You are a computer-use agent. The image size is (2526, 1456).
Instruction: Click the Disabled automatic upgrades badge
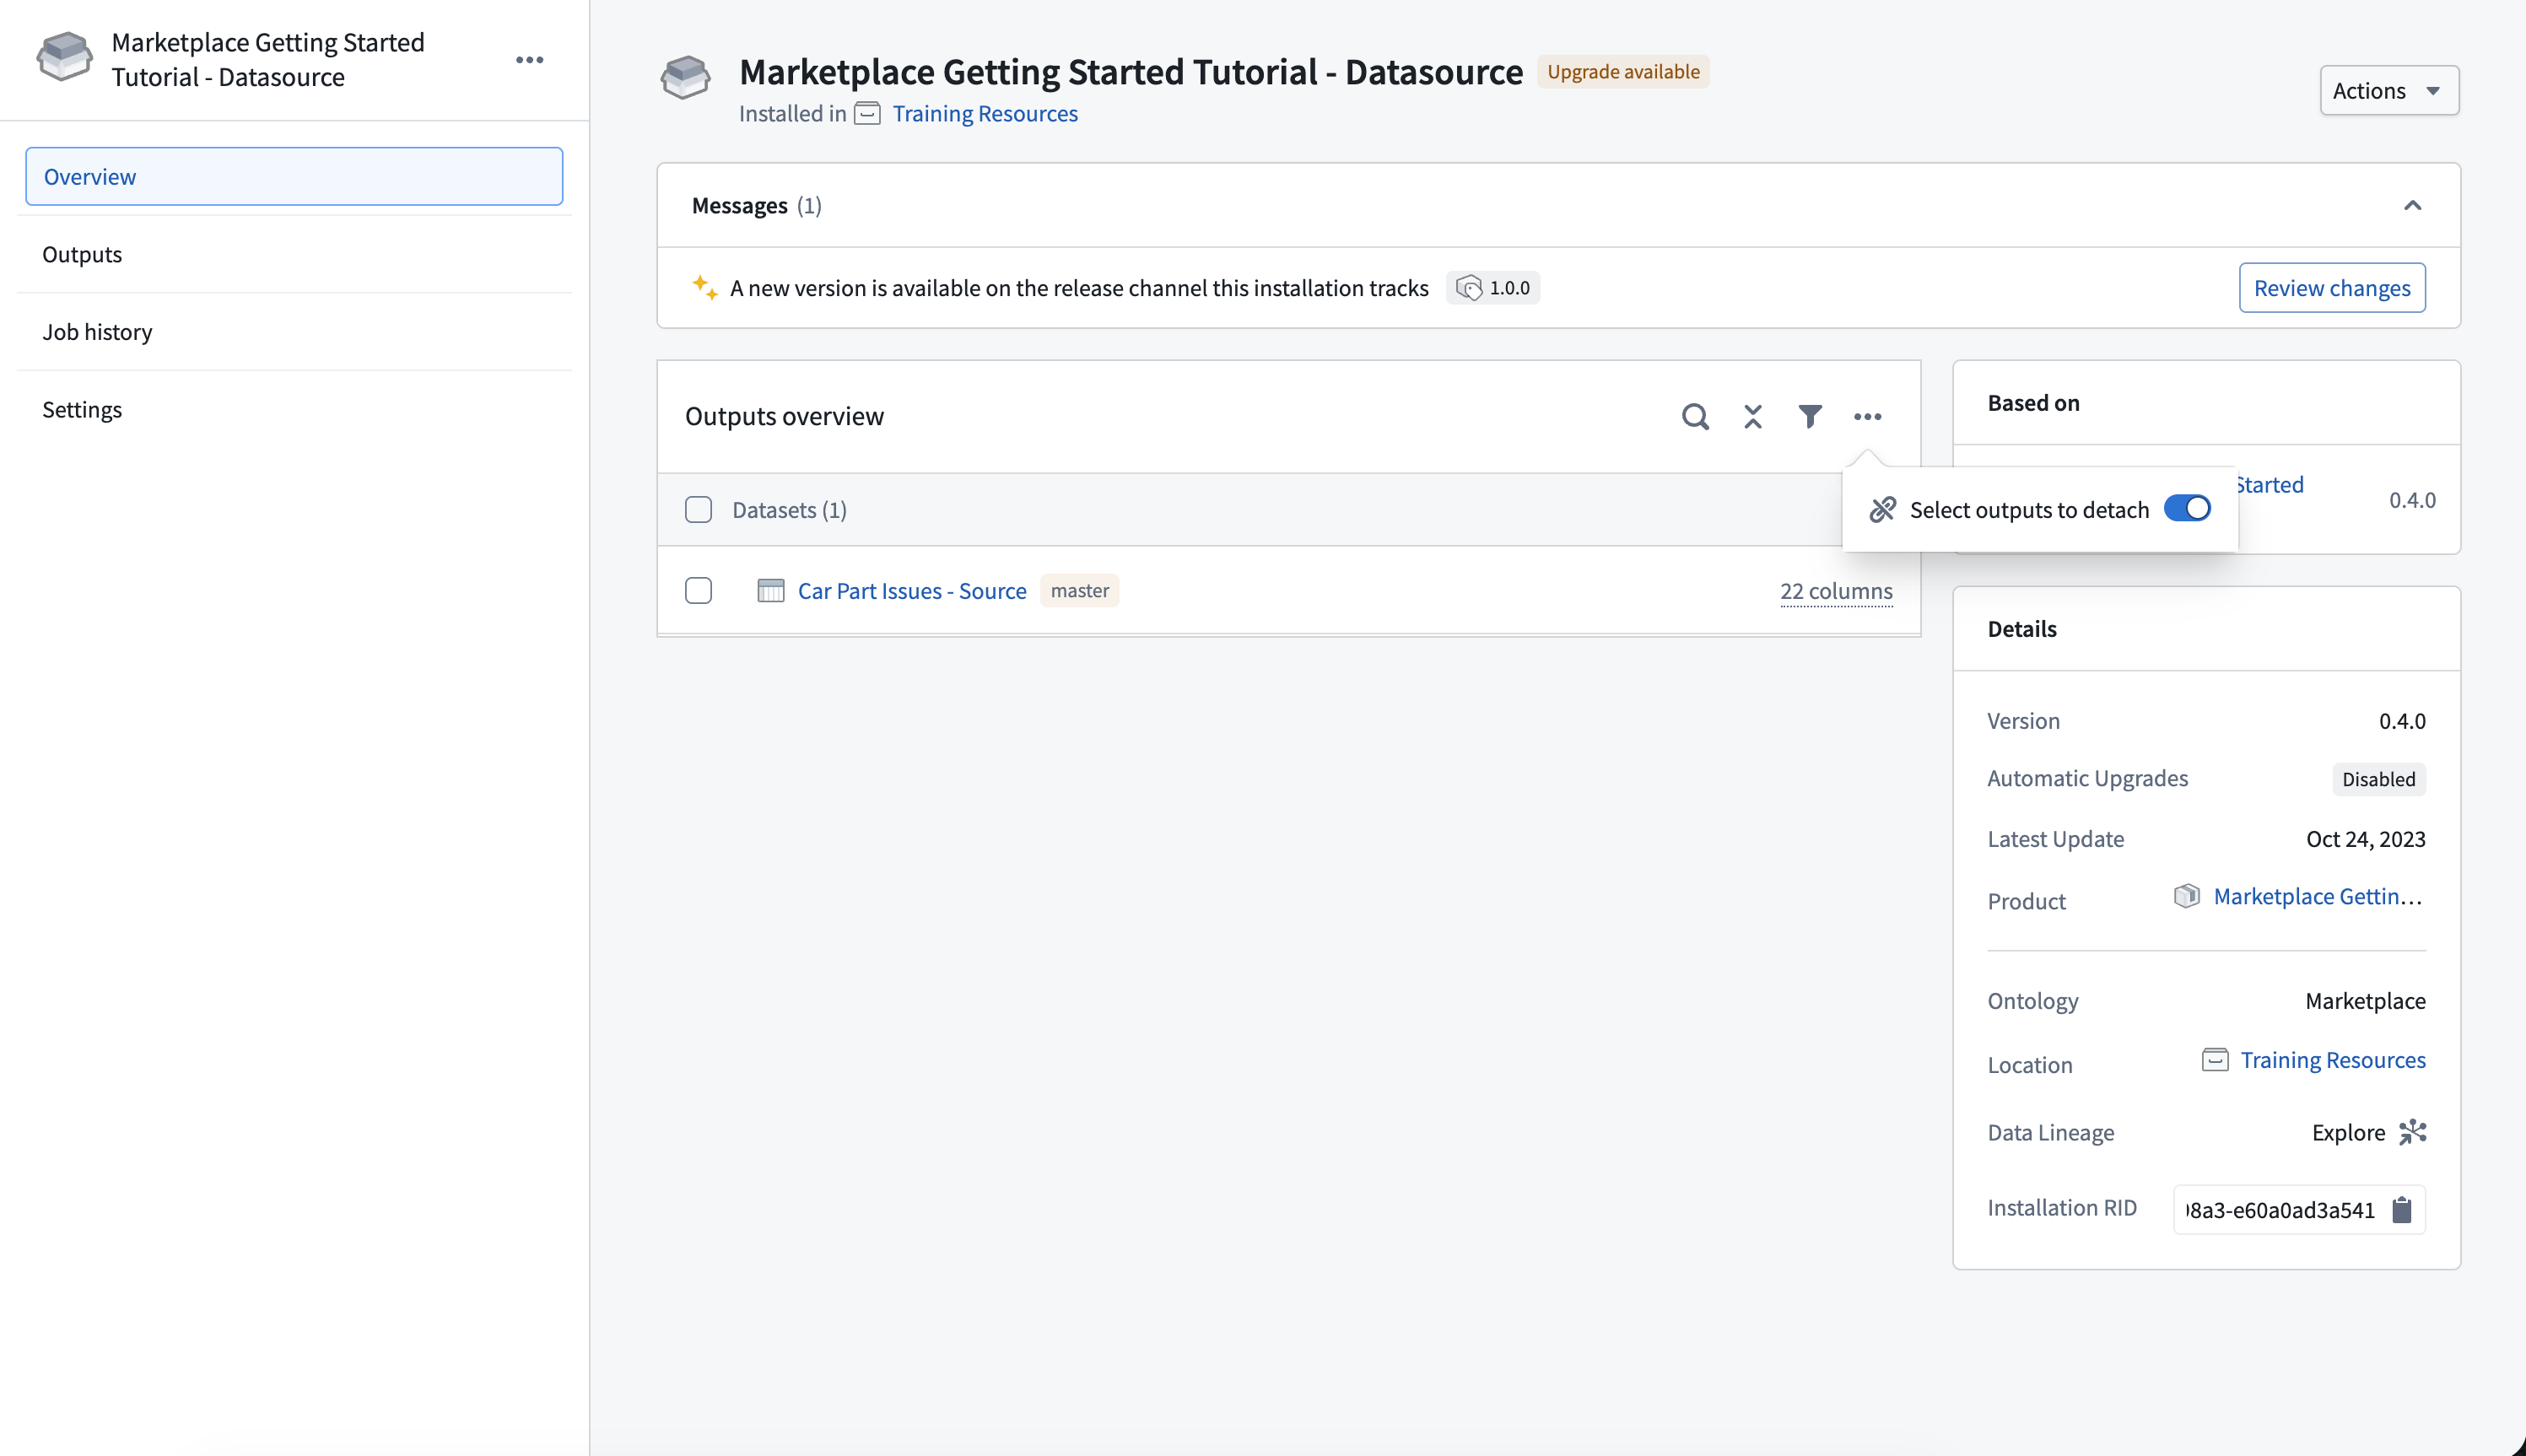pyautogui.click(x=2378, y=780)
